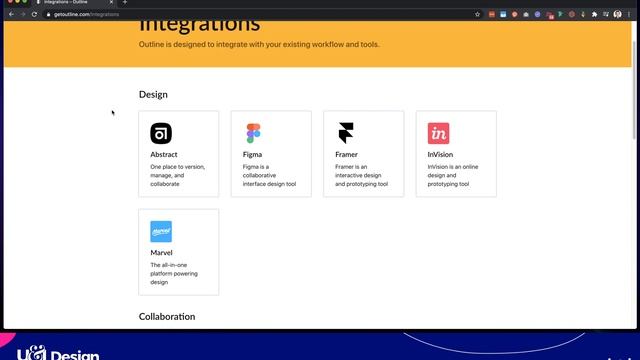Click the purple circle extension icon
The height and width of the screenshot is (360, 640).
click(538, 14)
